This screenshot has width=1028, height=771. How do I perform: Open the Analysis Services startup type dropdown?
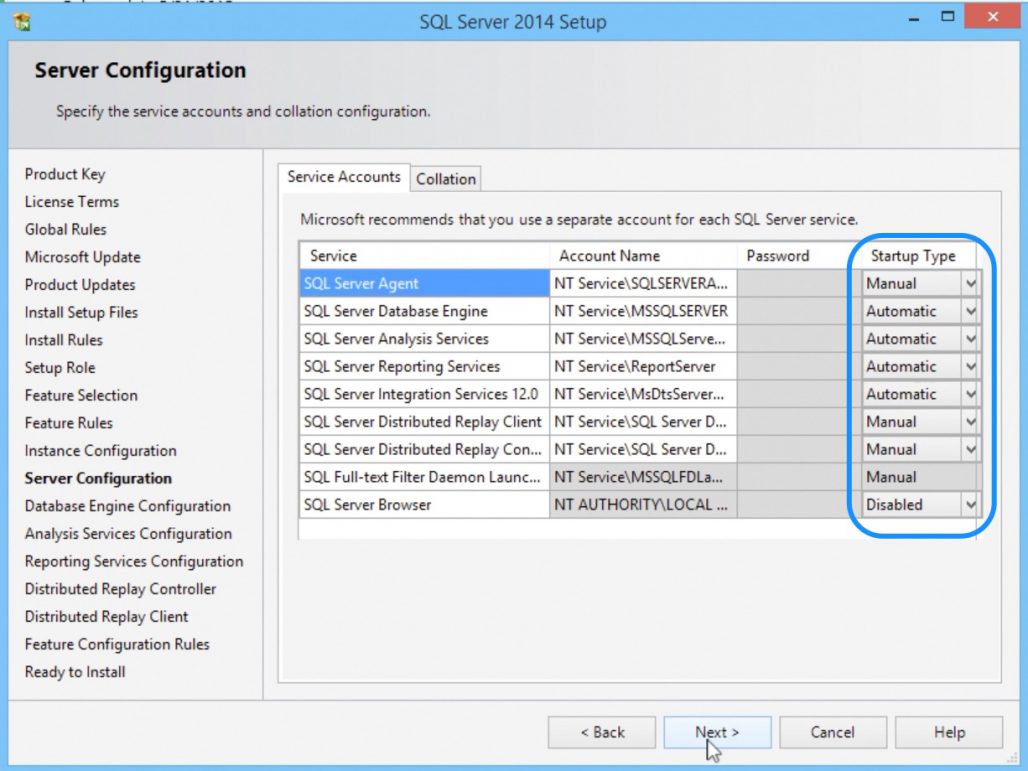[968, 339]
